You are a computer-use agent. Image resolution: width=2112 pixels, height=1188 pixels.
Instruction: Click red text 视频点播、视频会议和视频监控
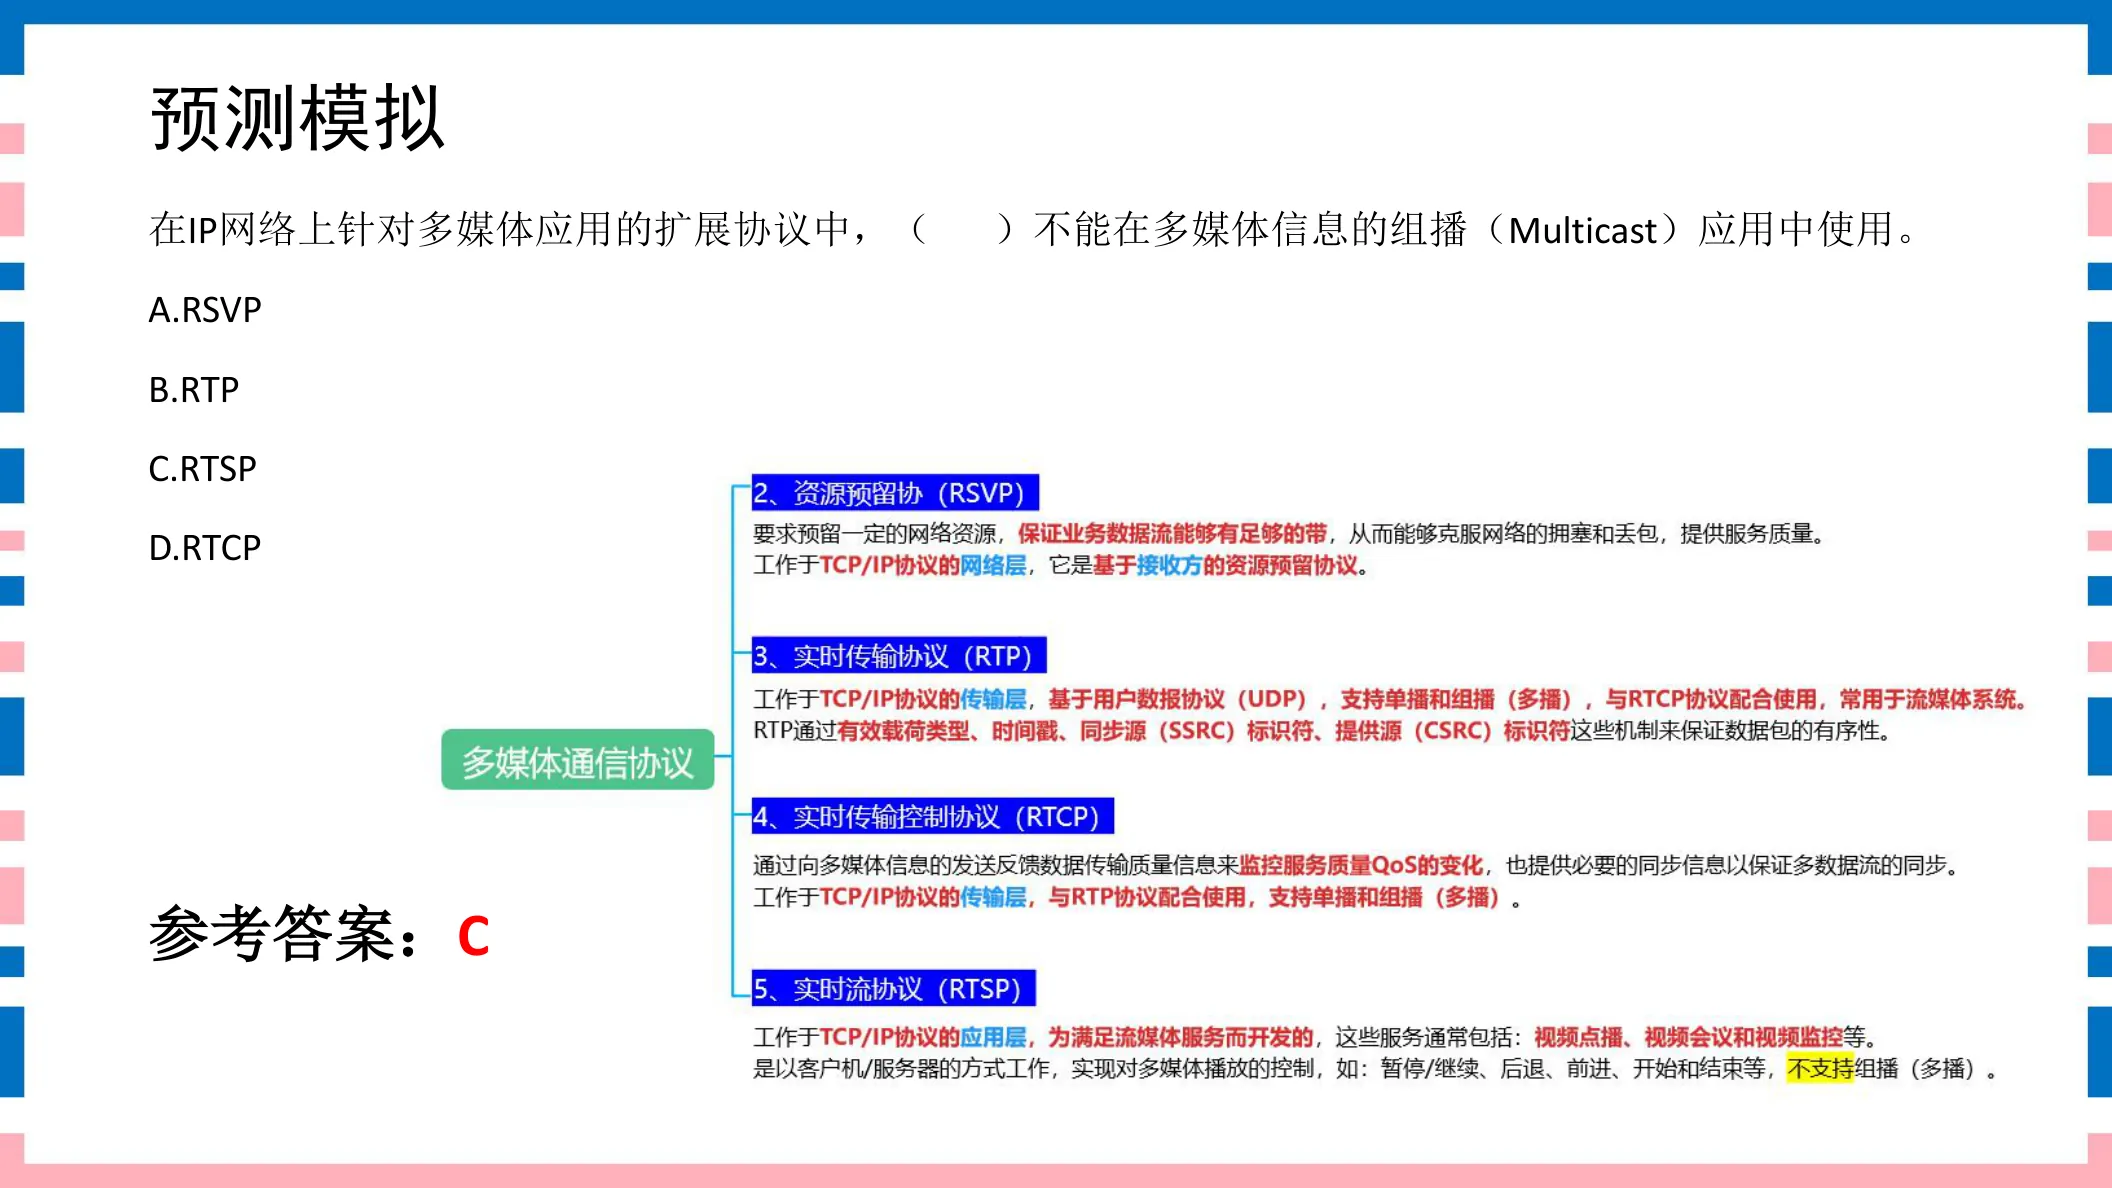1688,1037
